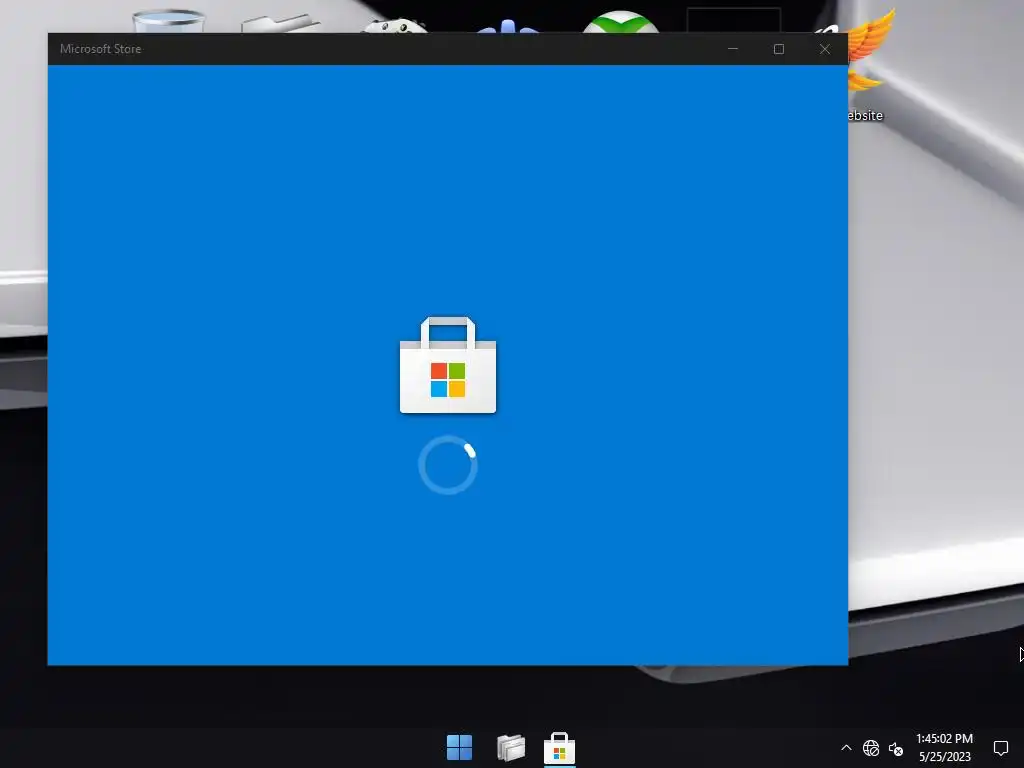Click the Microsoft Store title bar text

[101, 49]
